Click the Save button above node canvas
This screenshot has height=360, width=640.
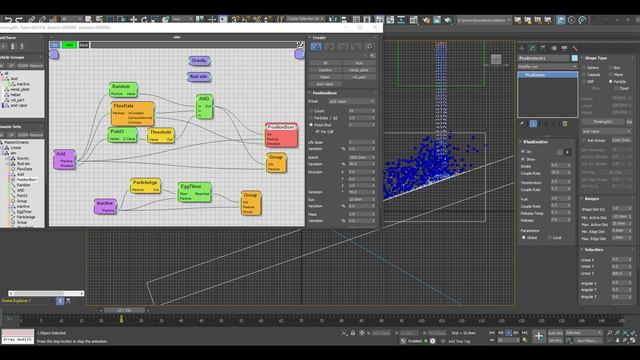click(x=84, y=45)
